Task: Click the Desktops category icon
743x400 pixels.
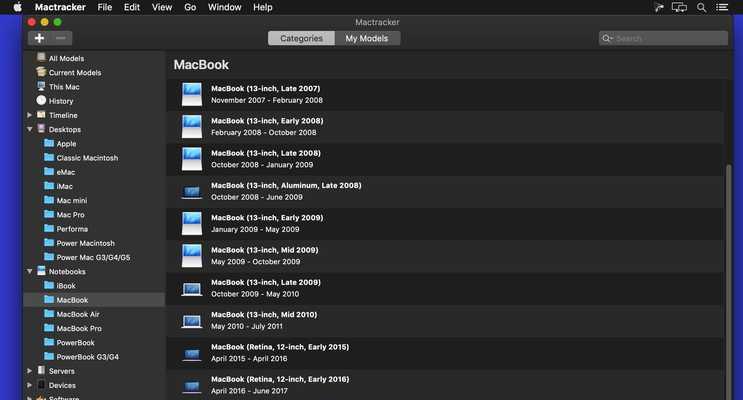Action: (41, 129)
